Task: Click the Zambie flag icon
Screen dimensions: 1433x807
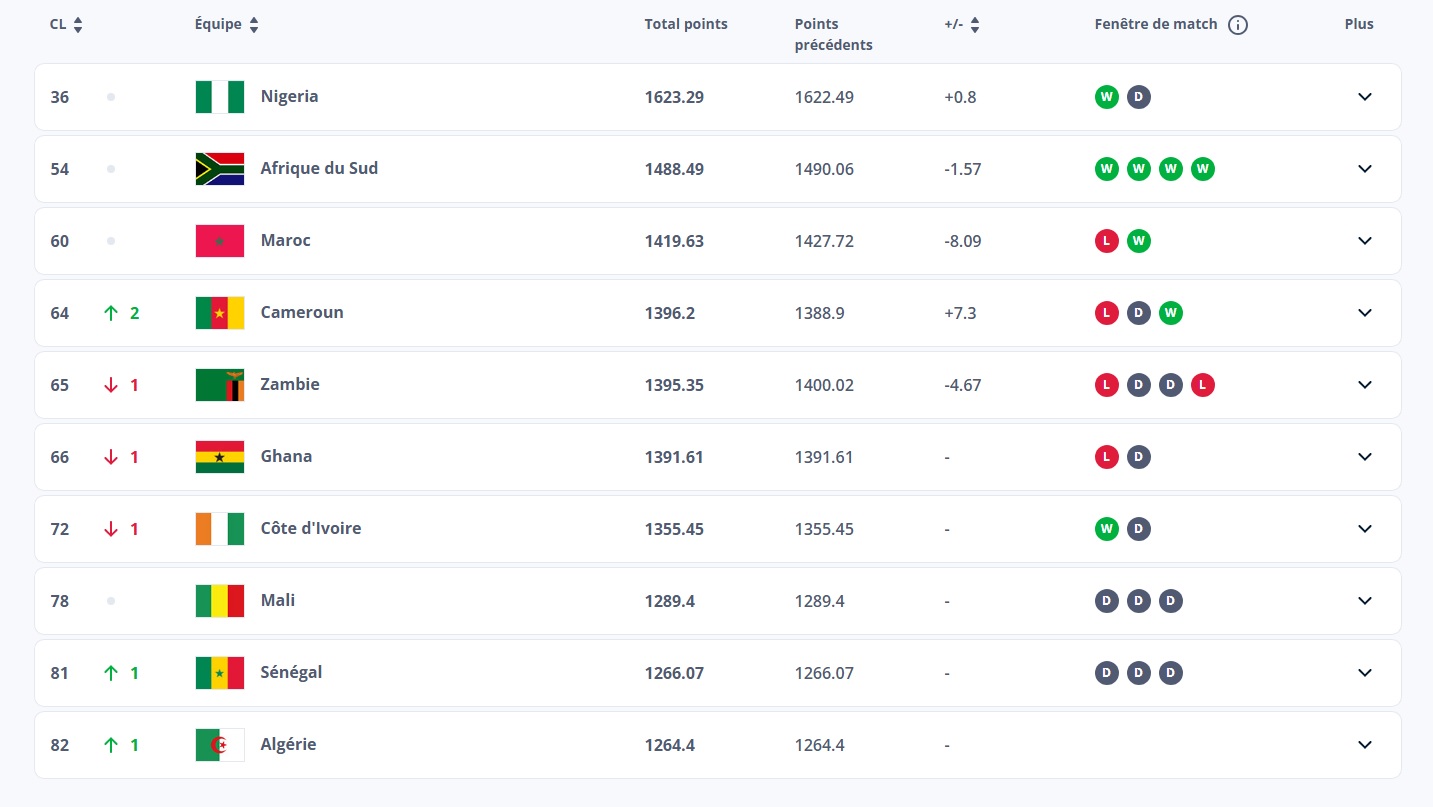Action: coord(219,385)
